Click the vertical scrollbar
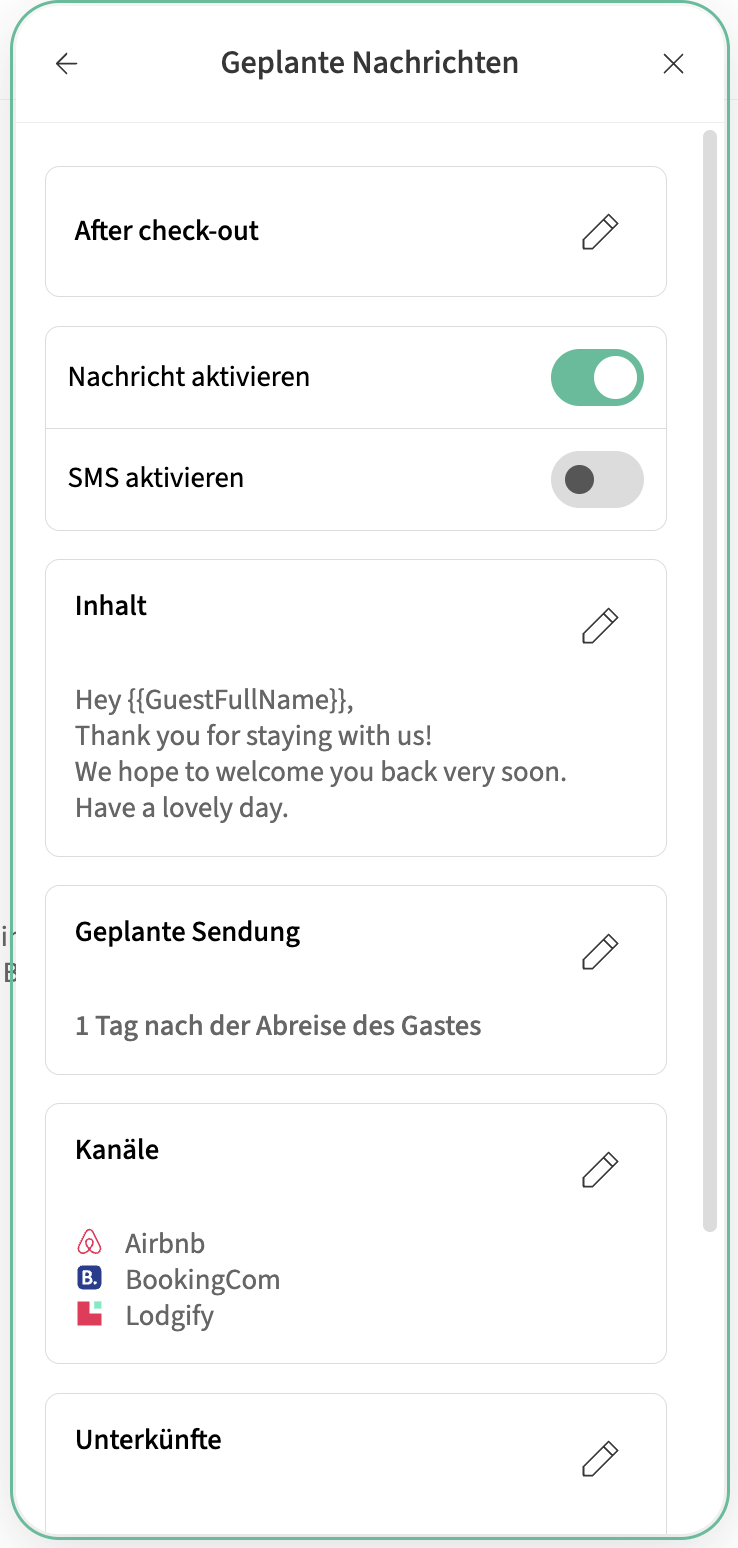Screen dimensions: 738x1548 (x=710, y=680)
